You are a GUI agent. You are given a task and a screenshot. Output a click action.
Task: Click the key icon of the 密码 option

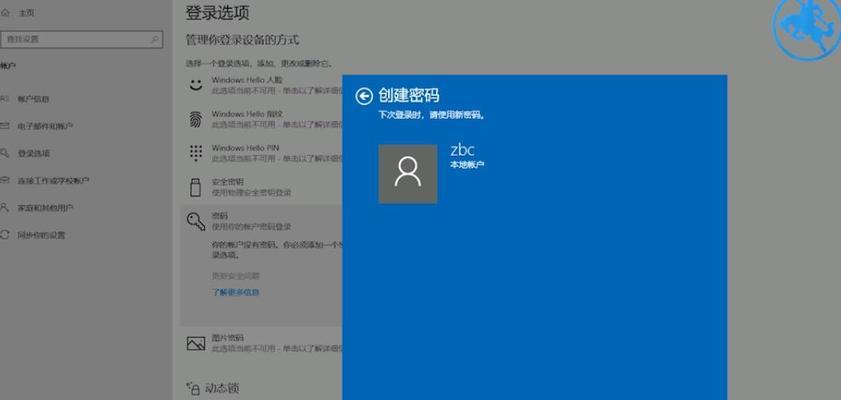[x=196, y=221]
